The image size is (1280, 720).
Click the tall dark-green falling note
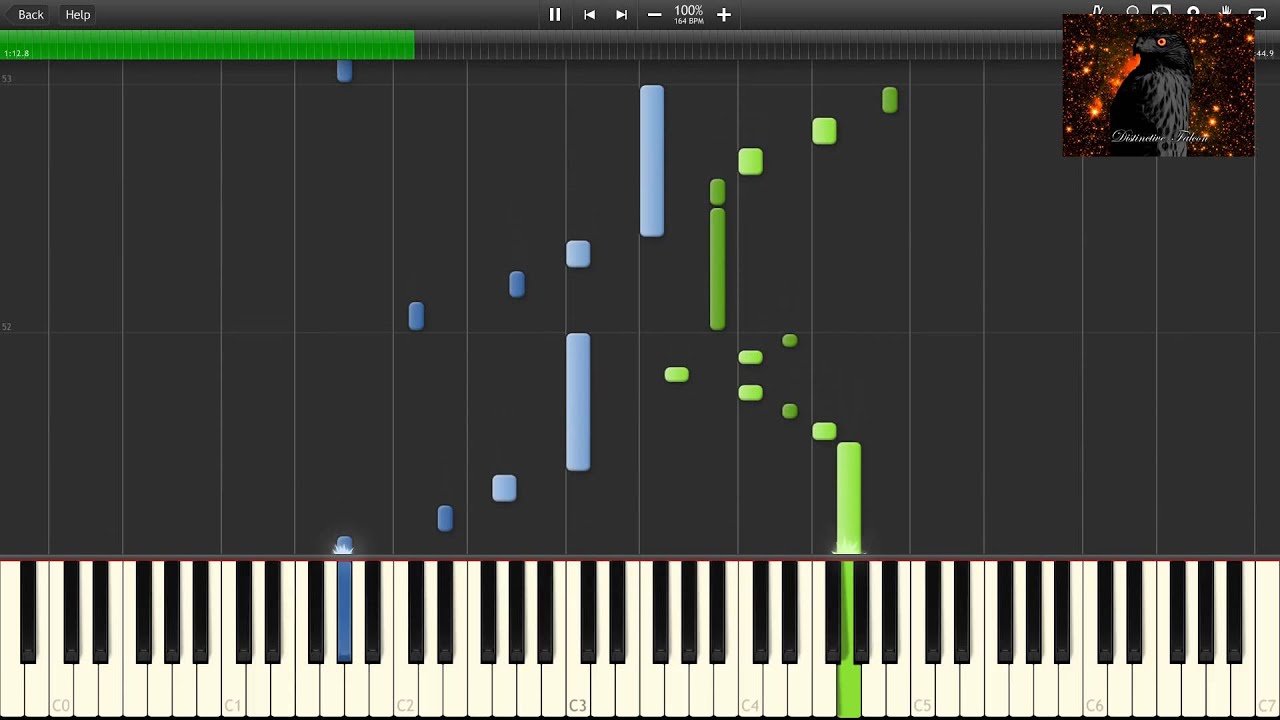pos(717,268)
